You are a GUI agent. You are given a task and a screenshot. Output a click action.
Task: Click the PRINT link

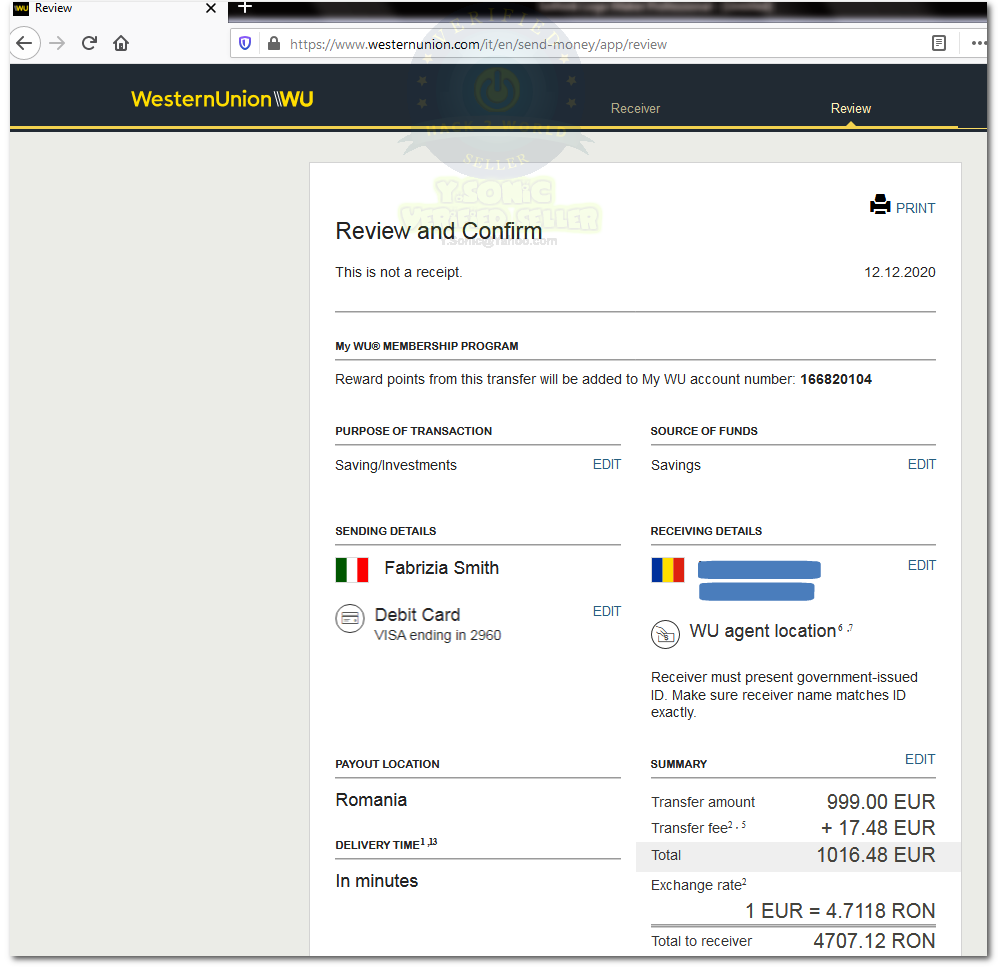tap(915, 208)
